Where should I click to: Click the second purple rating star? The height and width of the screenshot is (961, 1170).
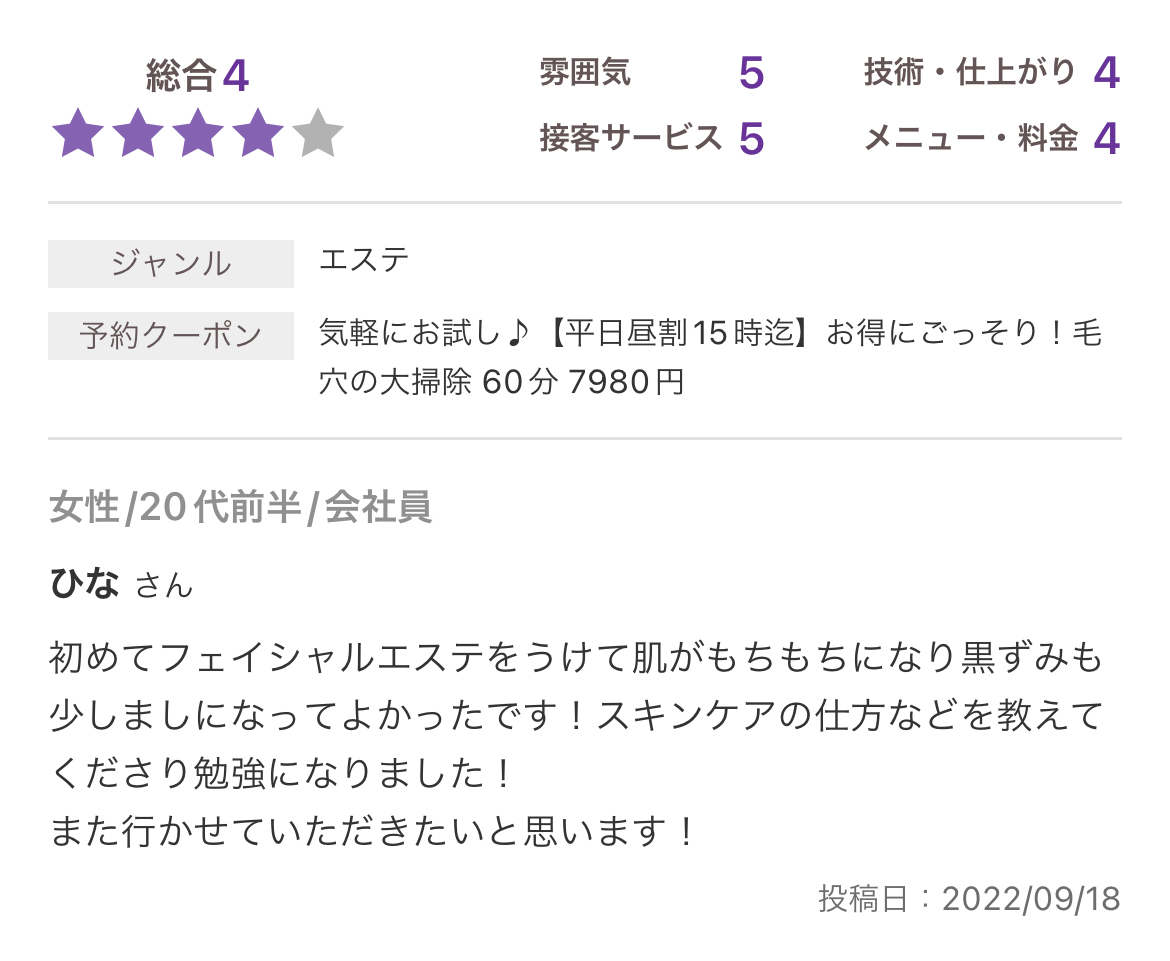[x=138, y=133]
